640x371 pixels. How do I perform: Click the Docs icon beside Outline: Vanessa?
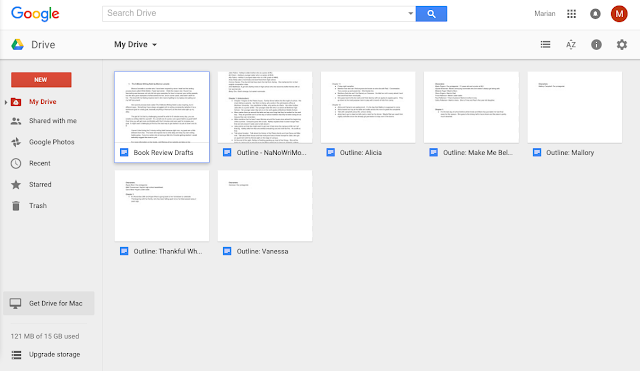coord(227,251)
